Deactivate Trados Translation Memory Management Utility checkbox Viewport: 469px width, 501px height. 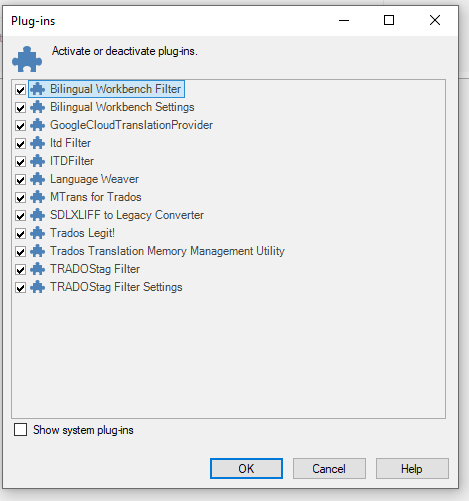20,252
